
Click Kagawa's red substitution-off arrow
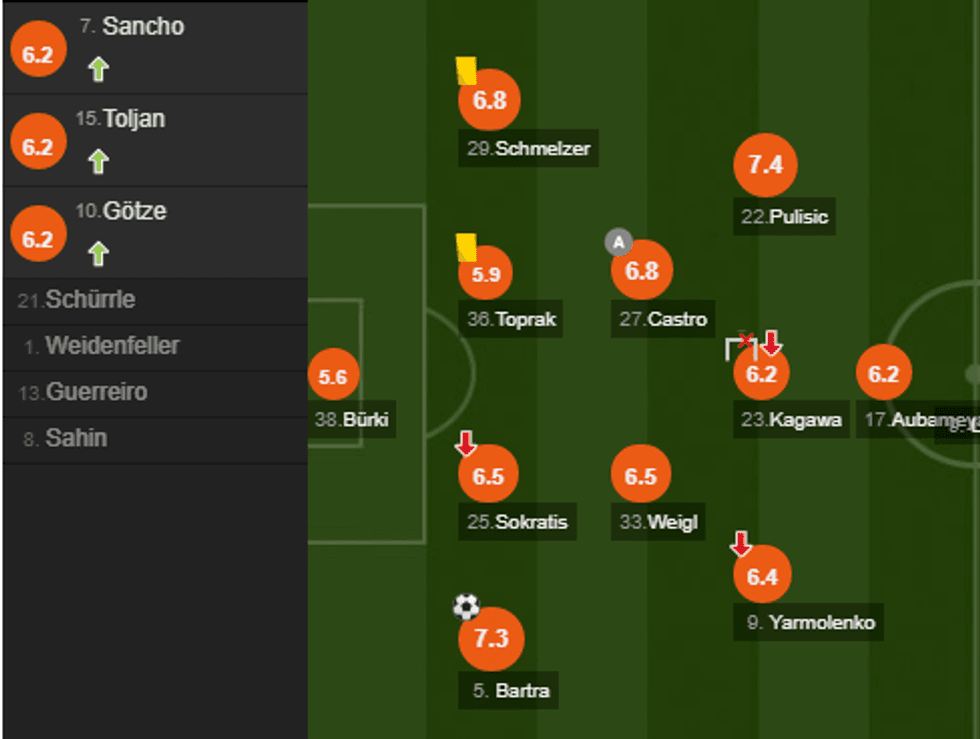pos(771,344)
